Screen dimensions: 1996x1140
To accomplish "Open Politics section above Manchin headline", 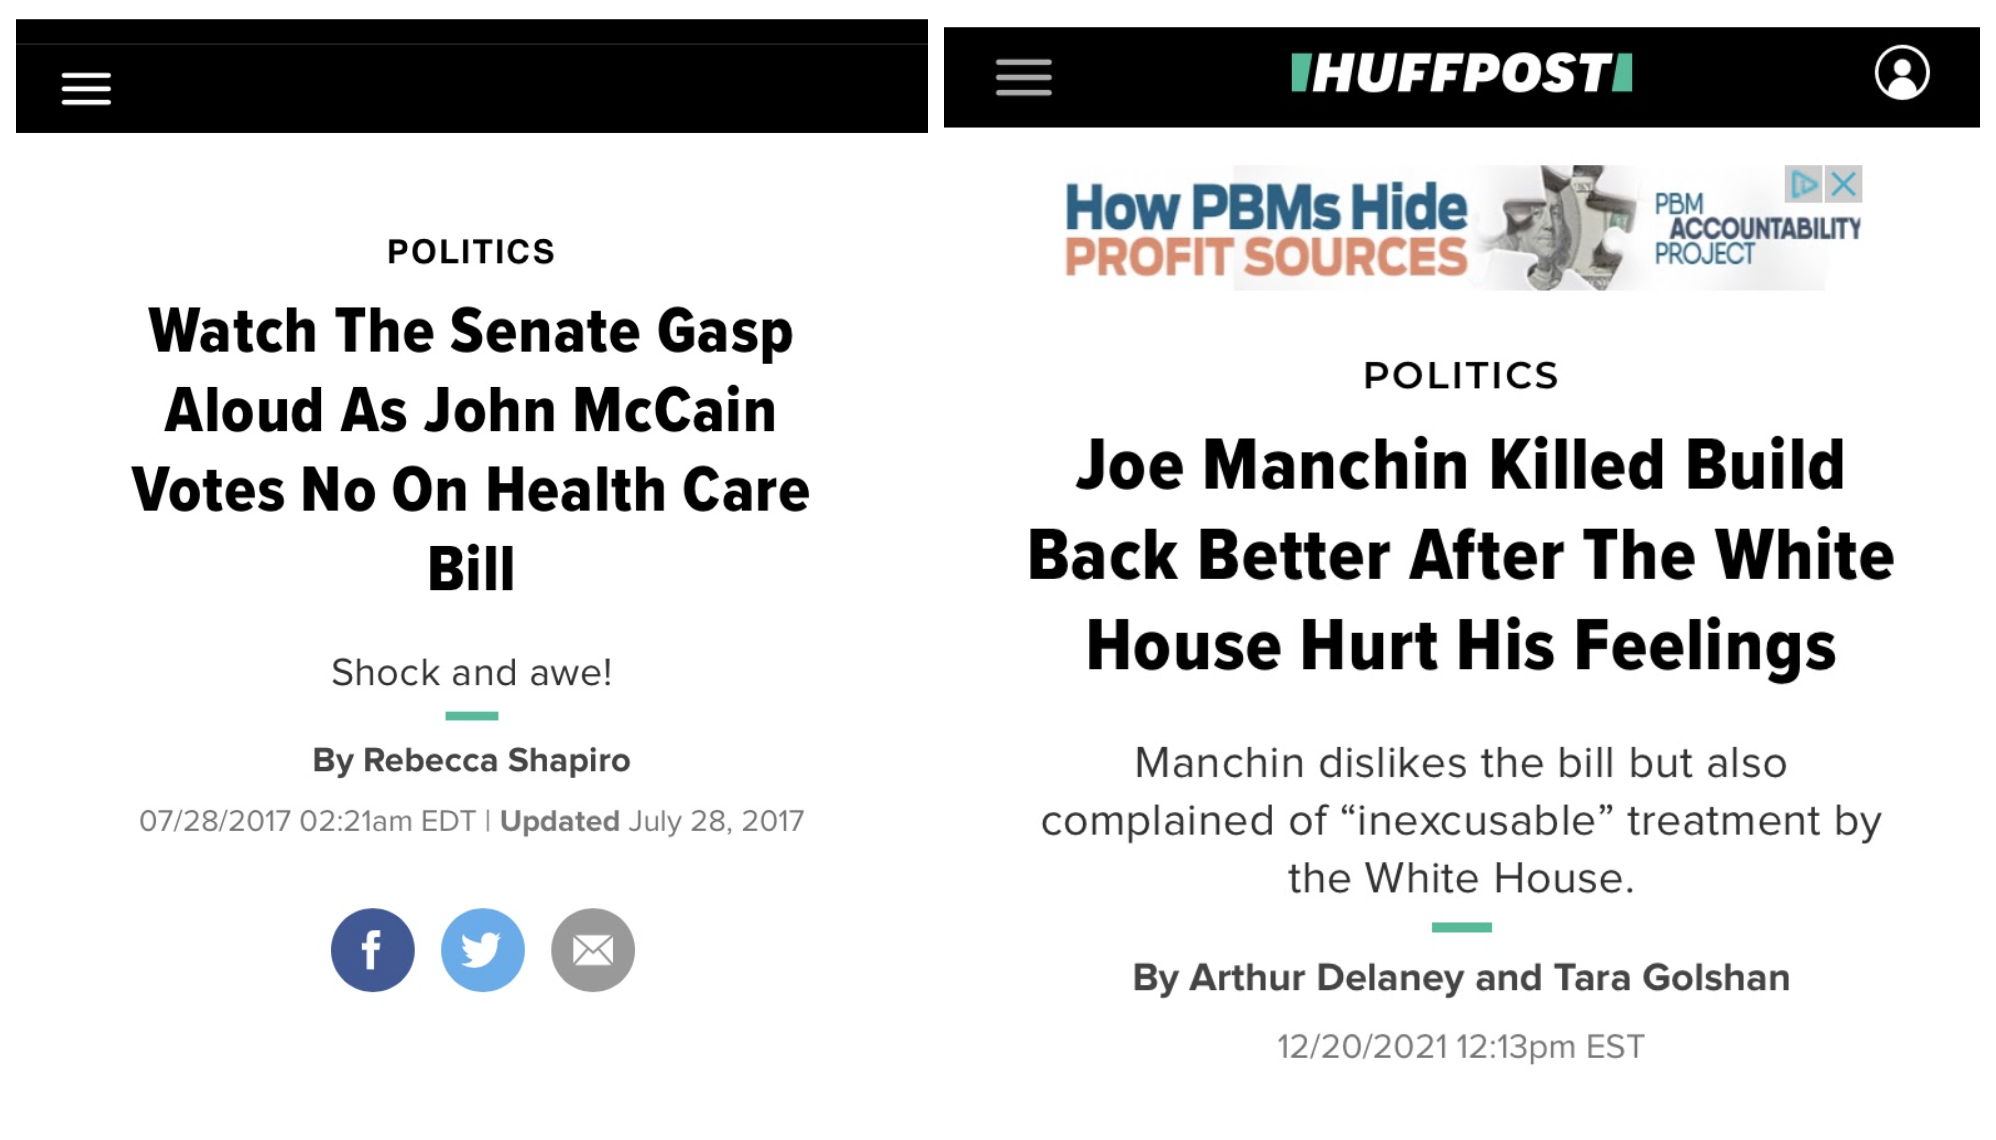I will tap(1461, 375).
